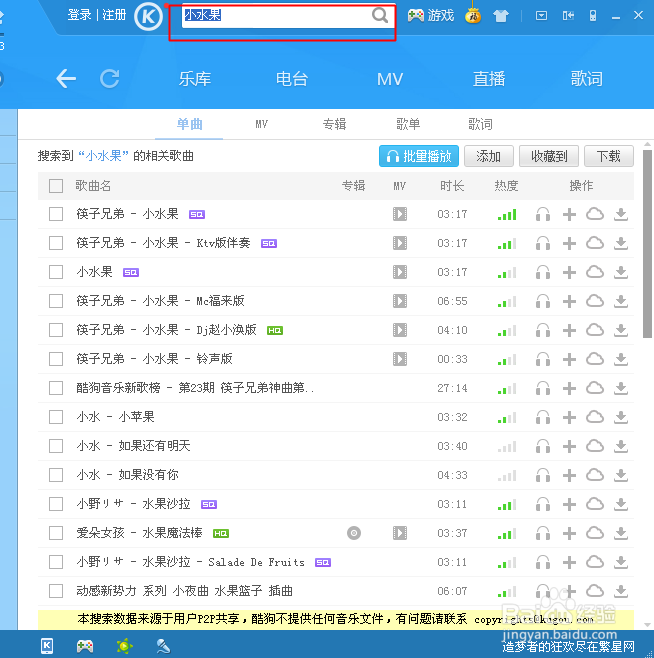The width and height of the screenshot is (654, 658).
Task: Check the box for Ktv版伴奏 row
Action: tap(56, 243)
